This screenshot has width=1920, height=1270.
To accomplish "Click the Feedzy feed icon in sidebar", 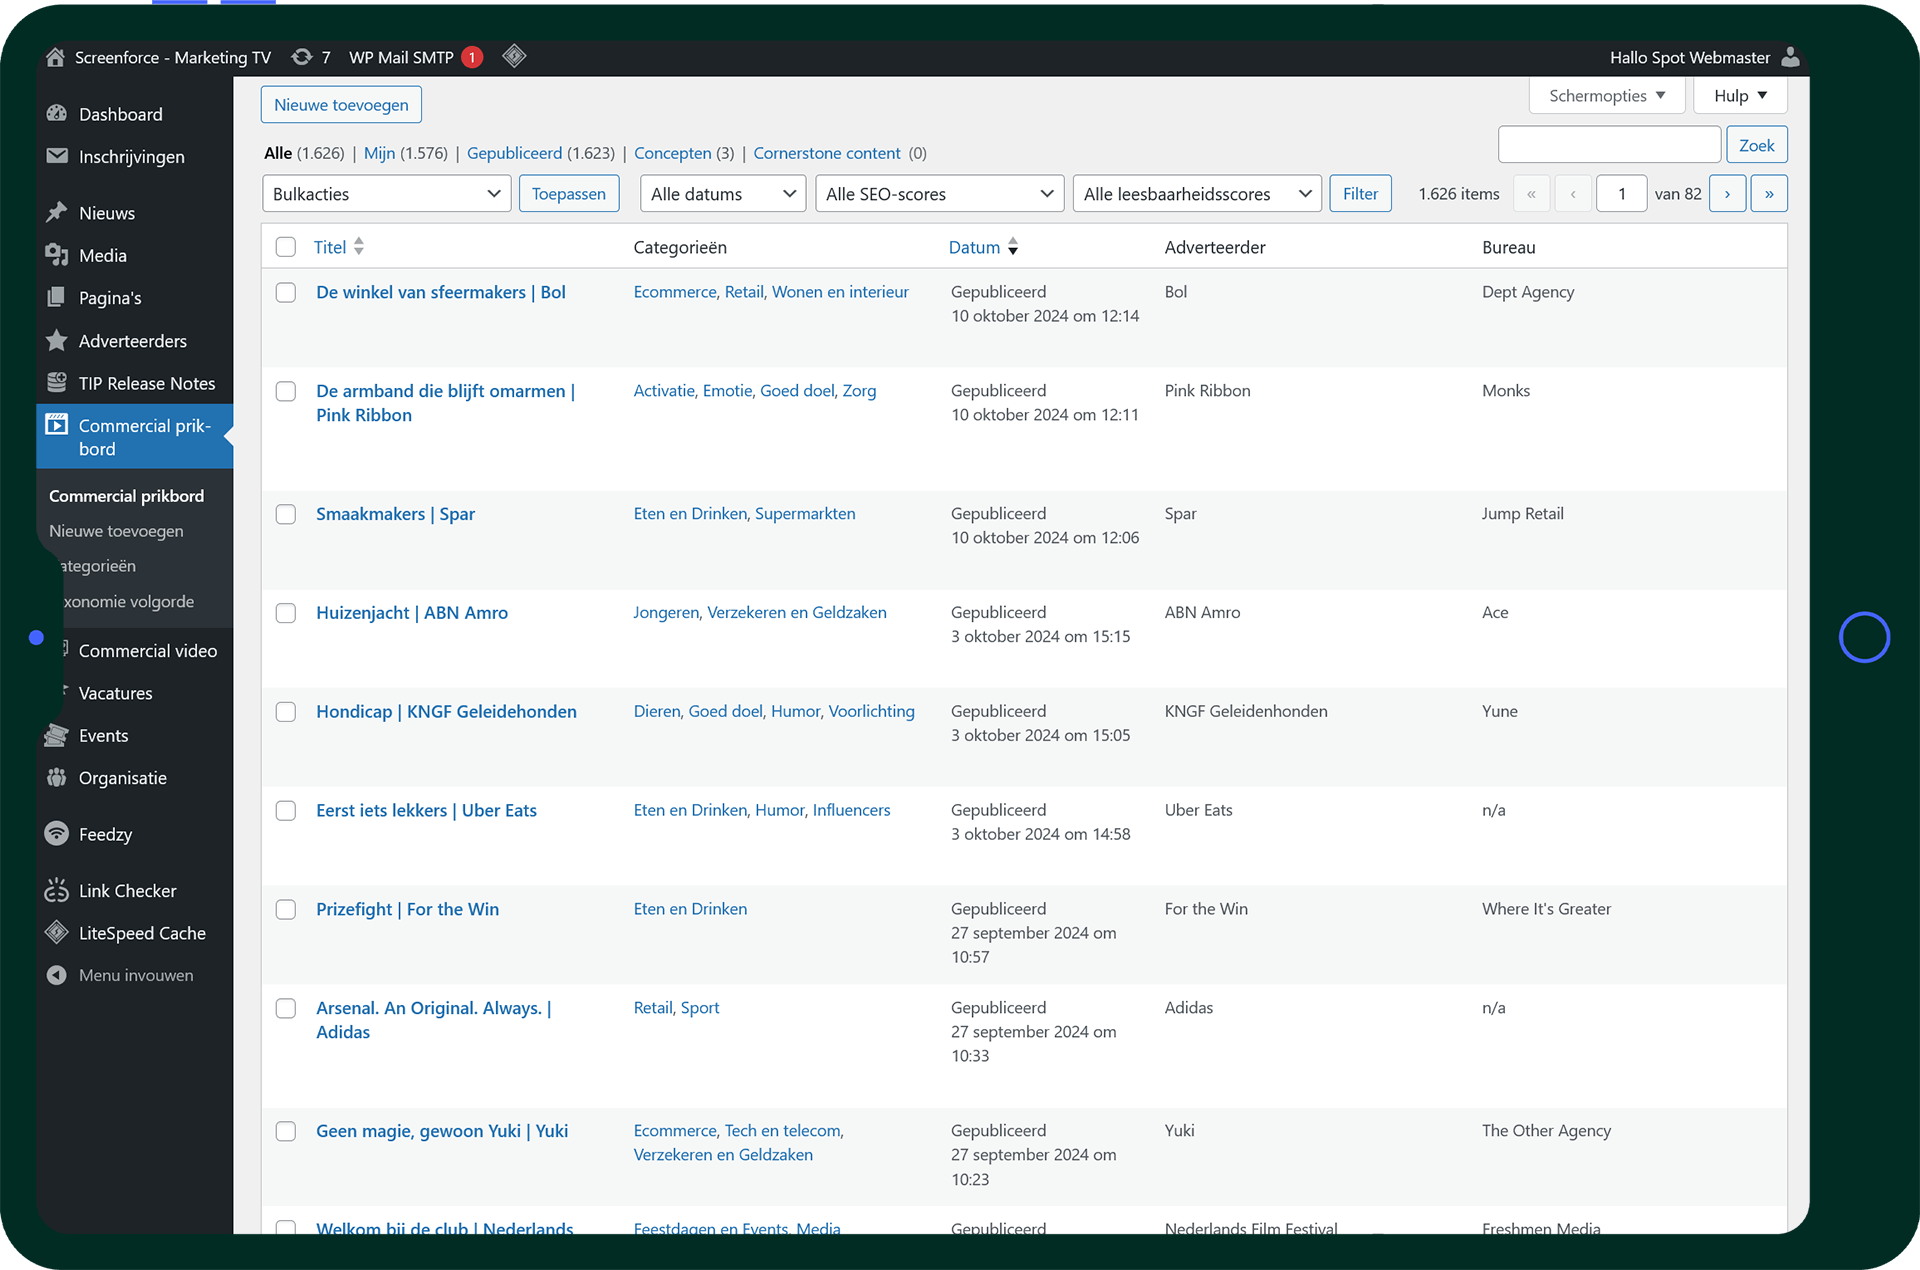I will [x=57, y=834].
